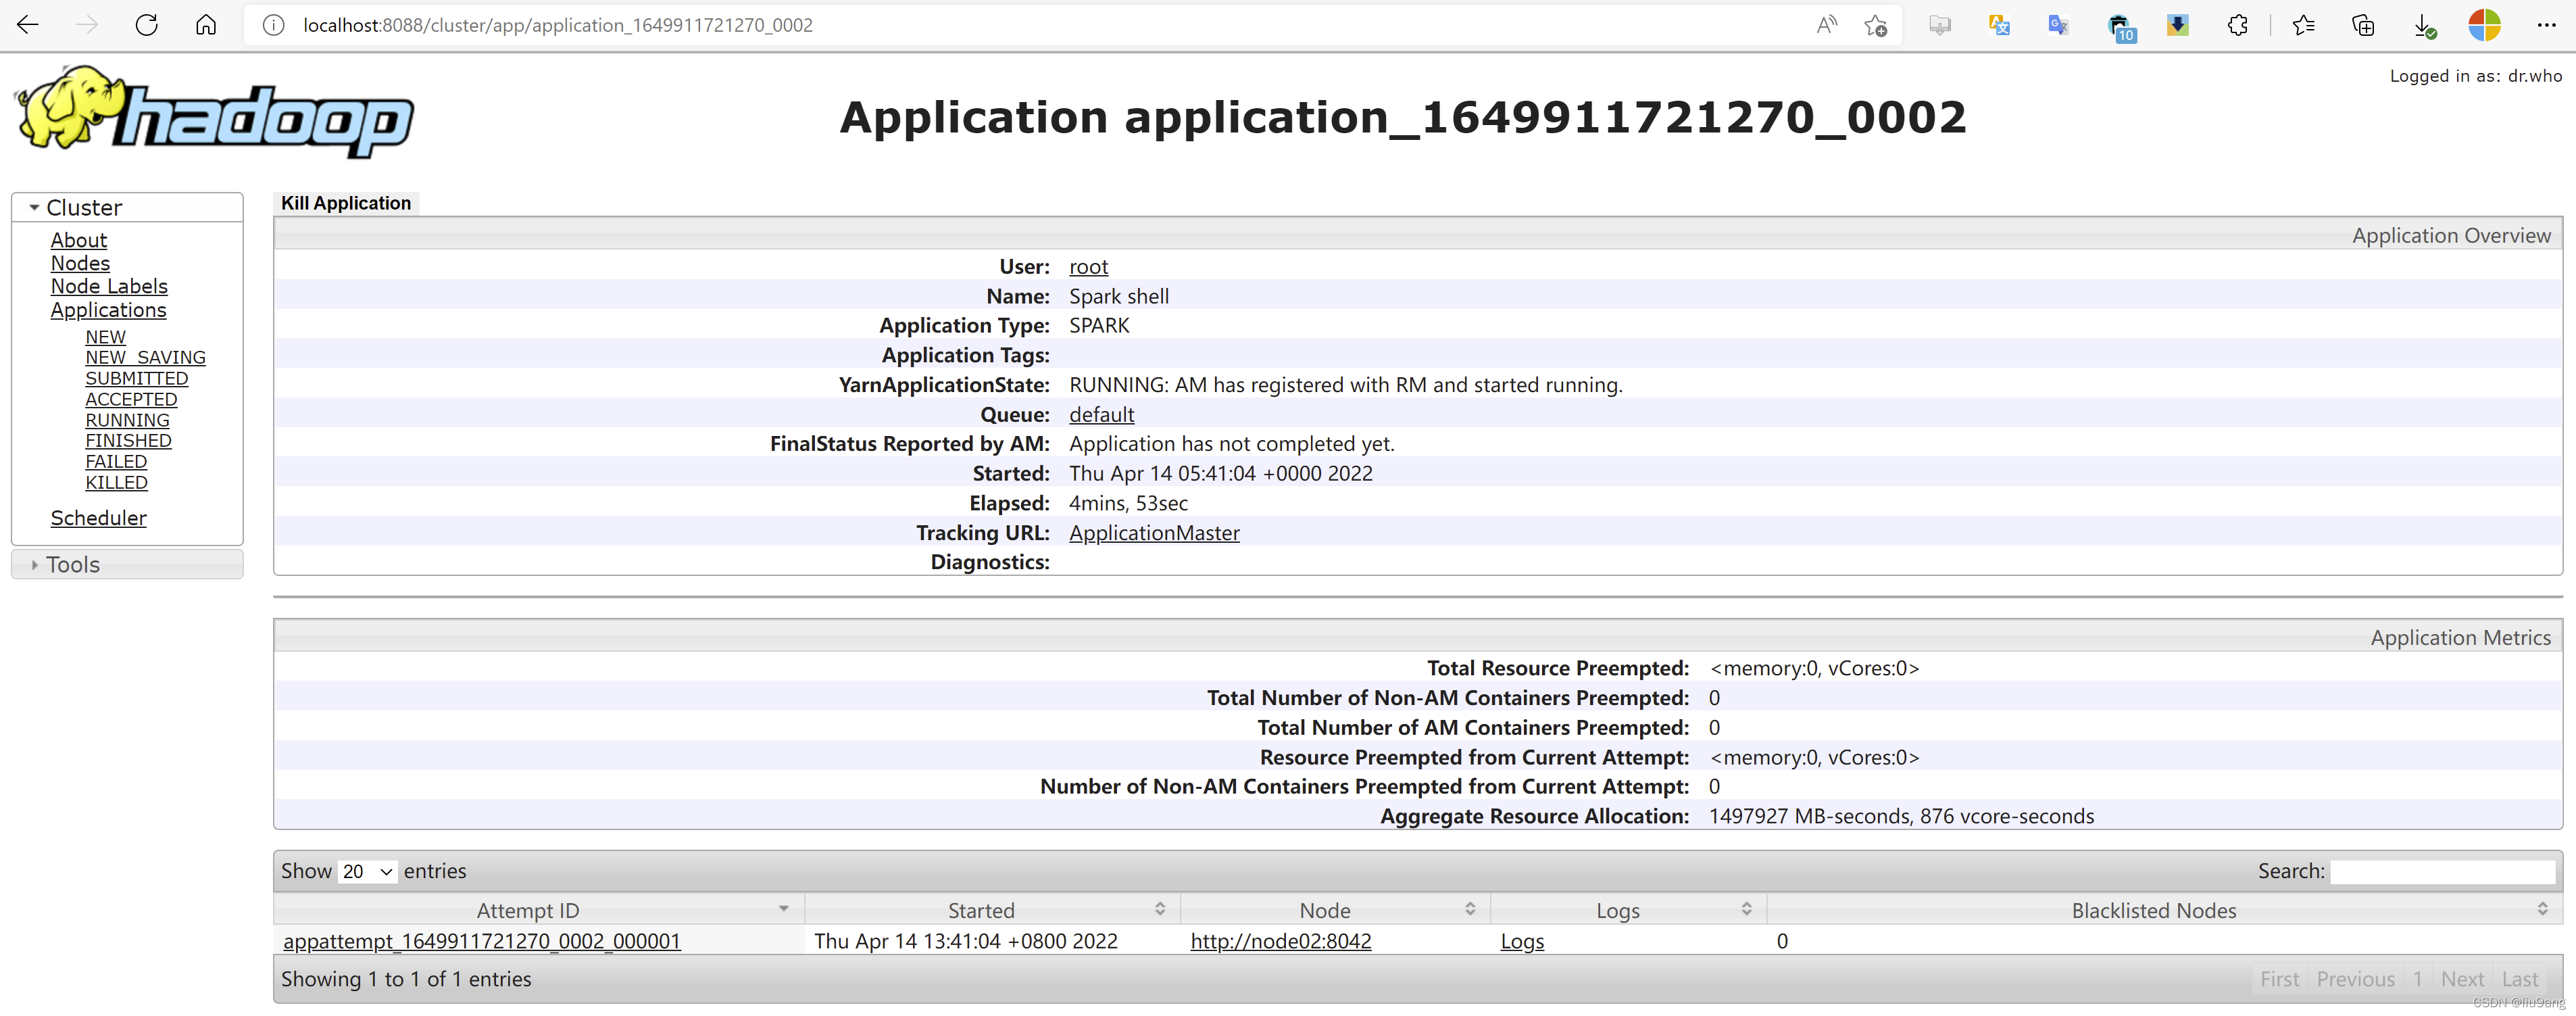
Task: Filter applications by NEW state
Action: point(105,337)
